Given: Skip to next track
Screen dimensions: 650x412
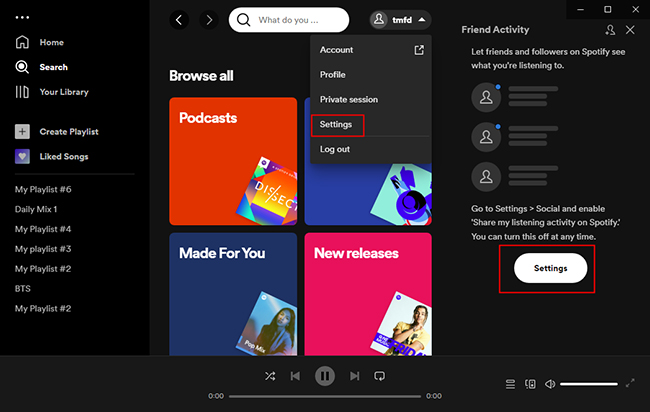Looking at the screenshot, I should click(354, 376).
